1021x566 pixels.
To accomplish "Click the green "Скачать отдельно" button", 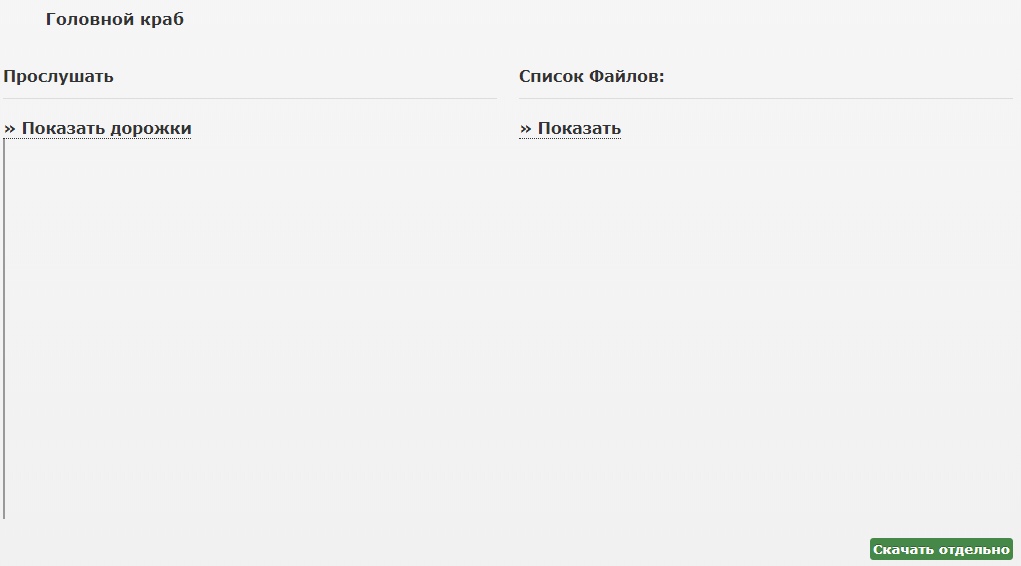I will point(941,549).
